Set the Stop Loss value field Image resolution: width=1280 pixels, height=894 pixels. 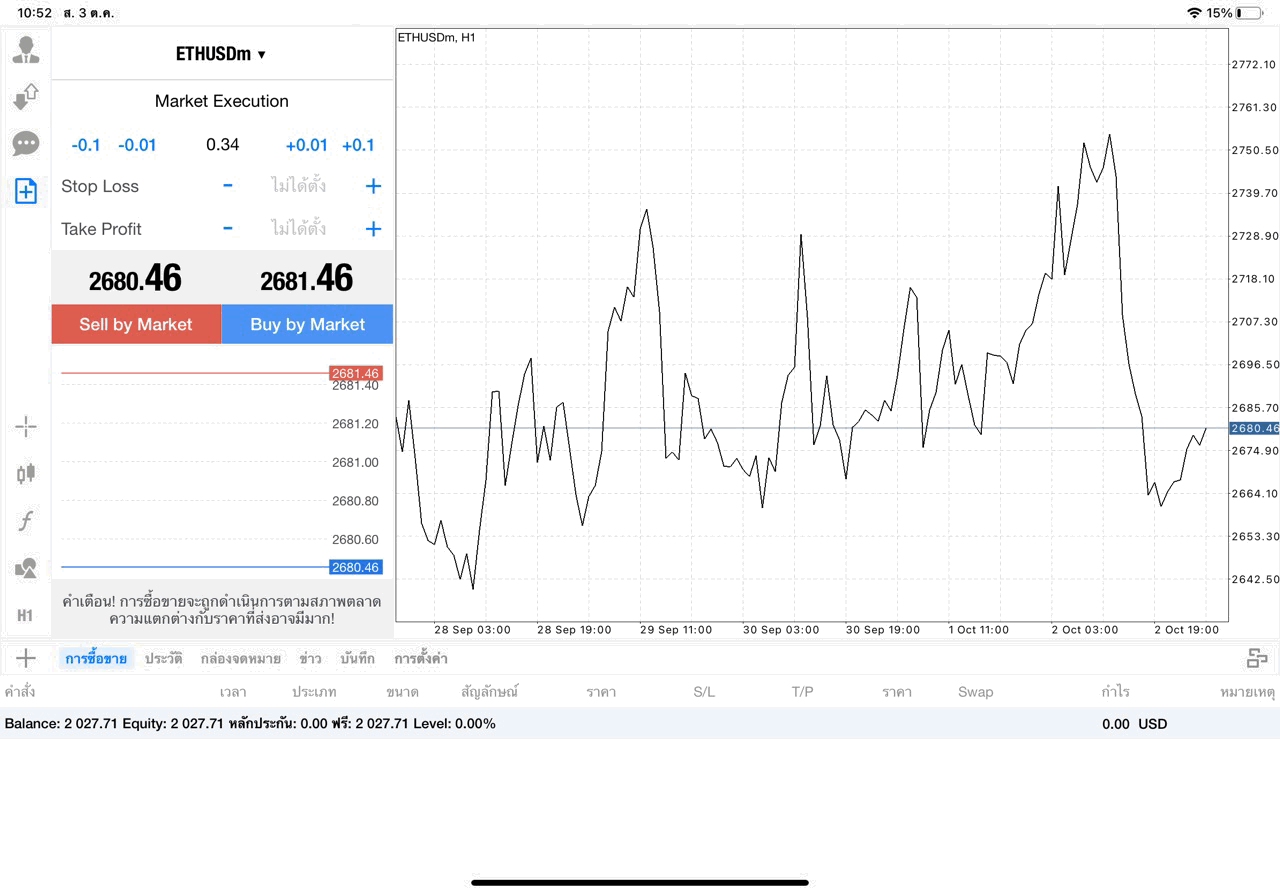299,186
